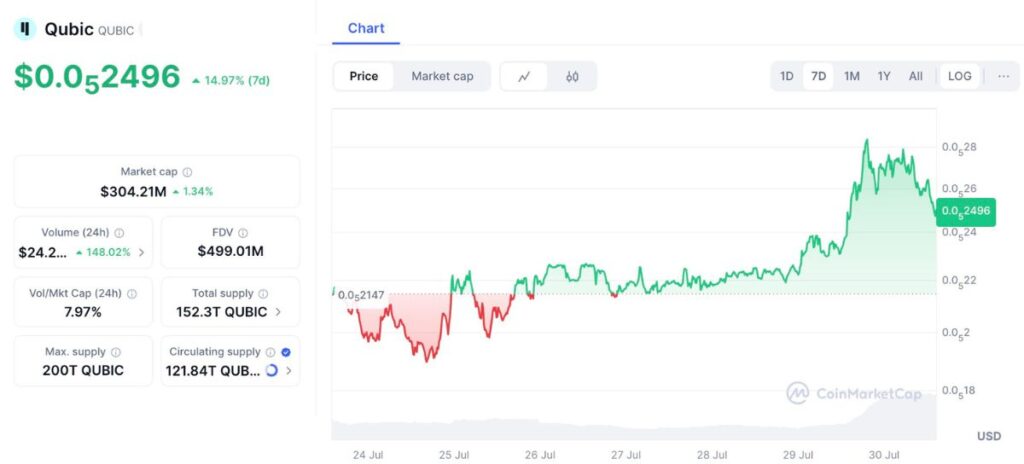Switch to line chart view icon
Viewport: 1024px width, 464px height.
524,76
